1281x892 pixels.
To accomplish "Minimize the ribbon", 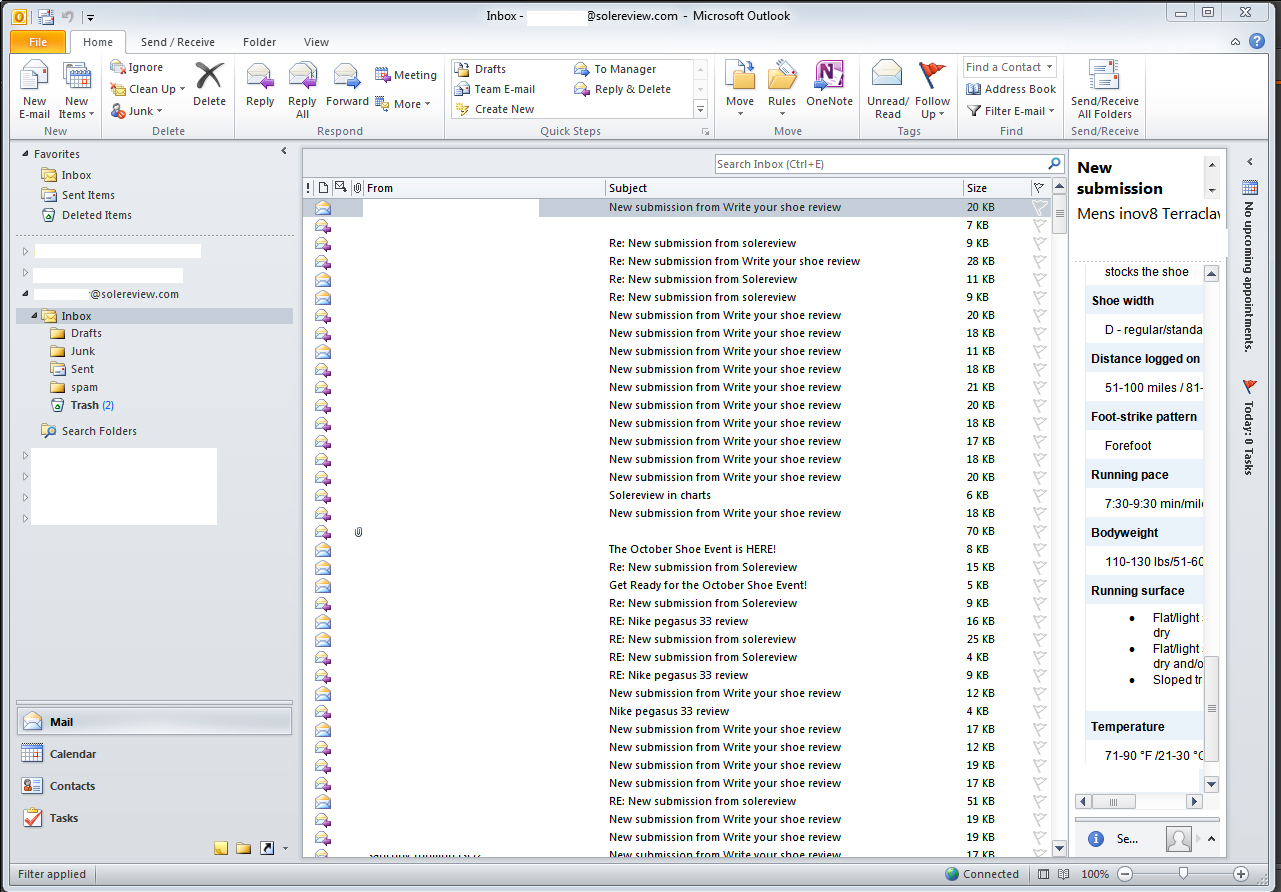I will coord(1236,41).
